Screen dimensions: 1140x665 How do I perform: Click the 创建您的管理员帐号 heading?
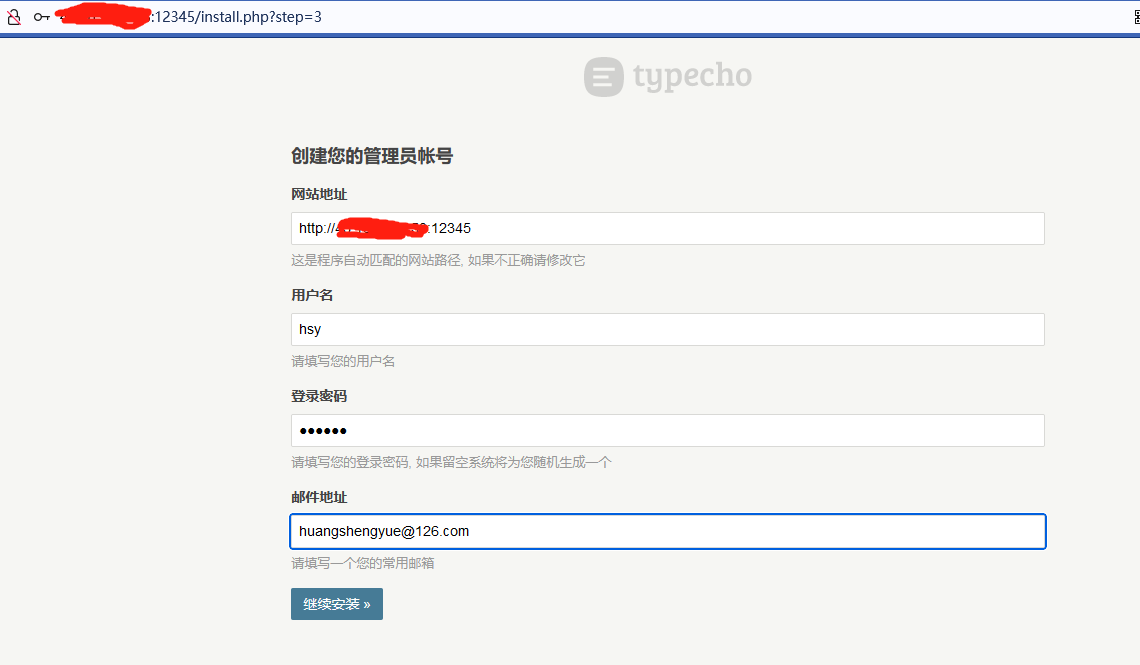coord(372,156)
